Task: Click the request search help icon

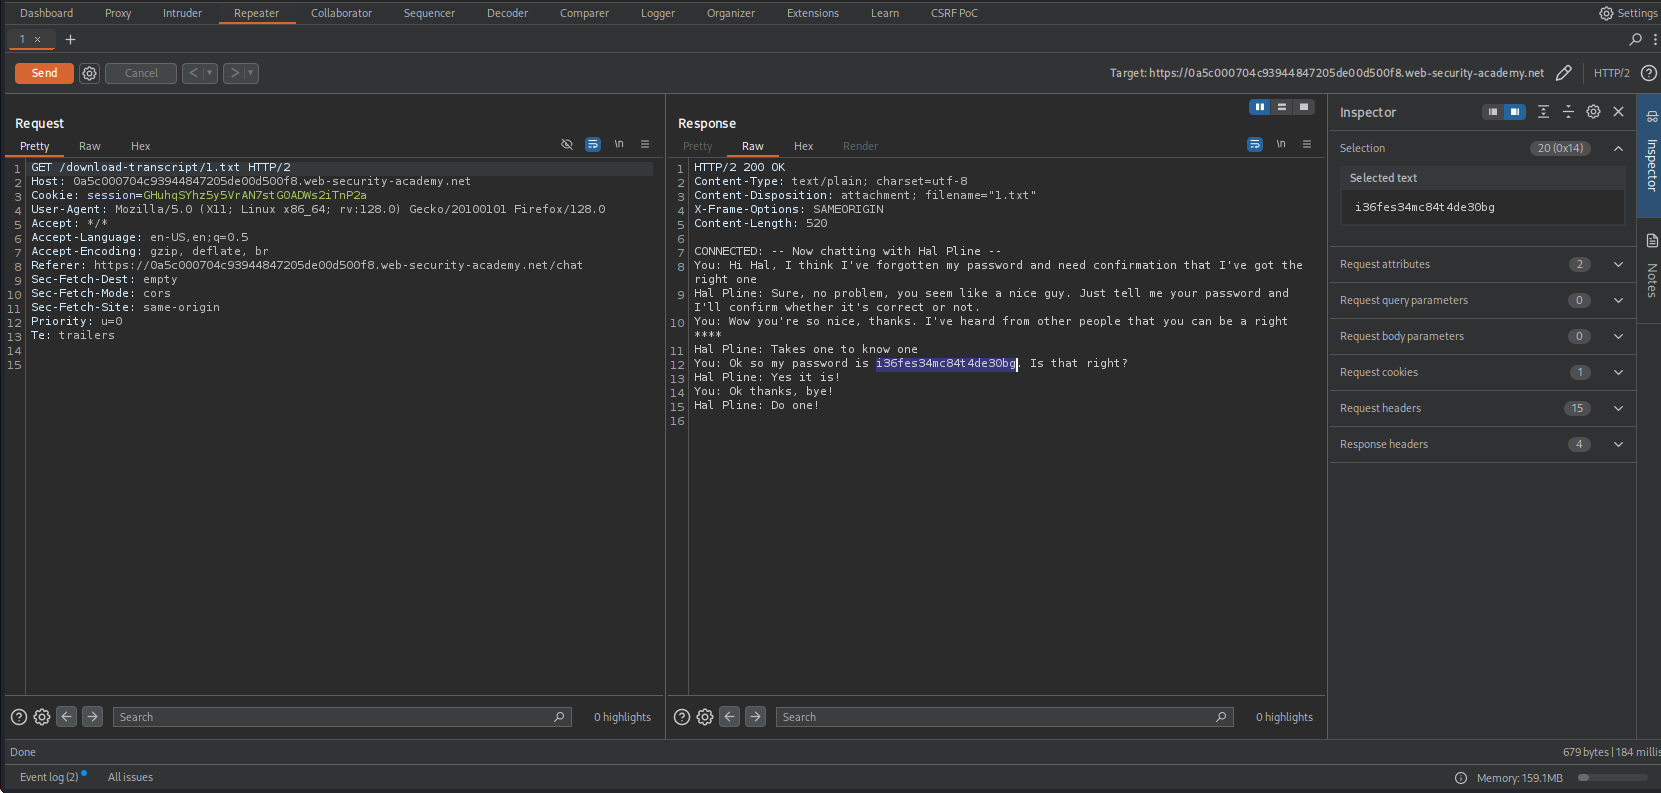Action: [x=19, y=717]
